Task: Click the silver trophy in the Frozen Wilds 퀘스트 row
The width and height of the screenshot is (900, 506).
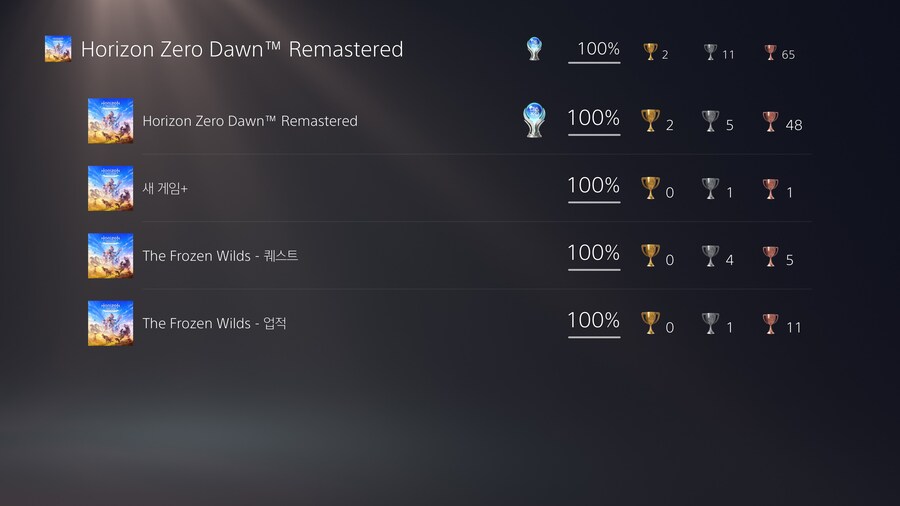Action: 710,256
